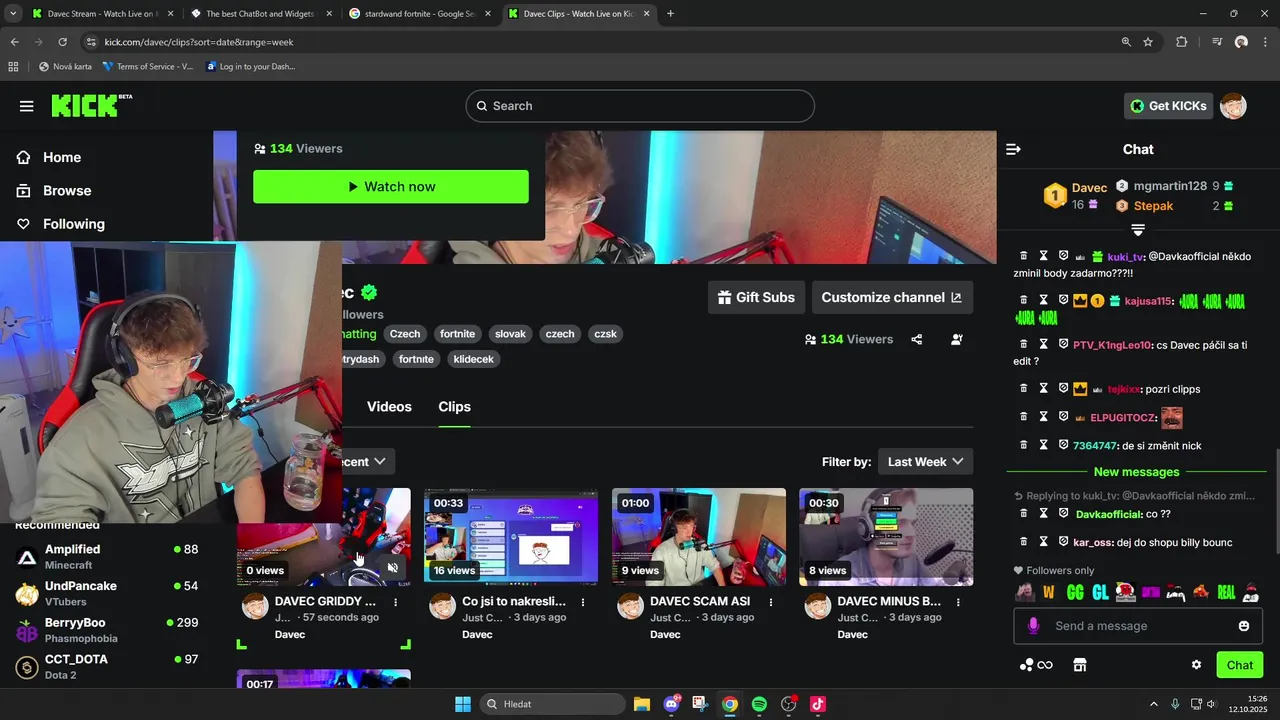Open recommended channel Amplified

click(107, 557)
